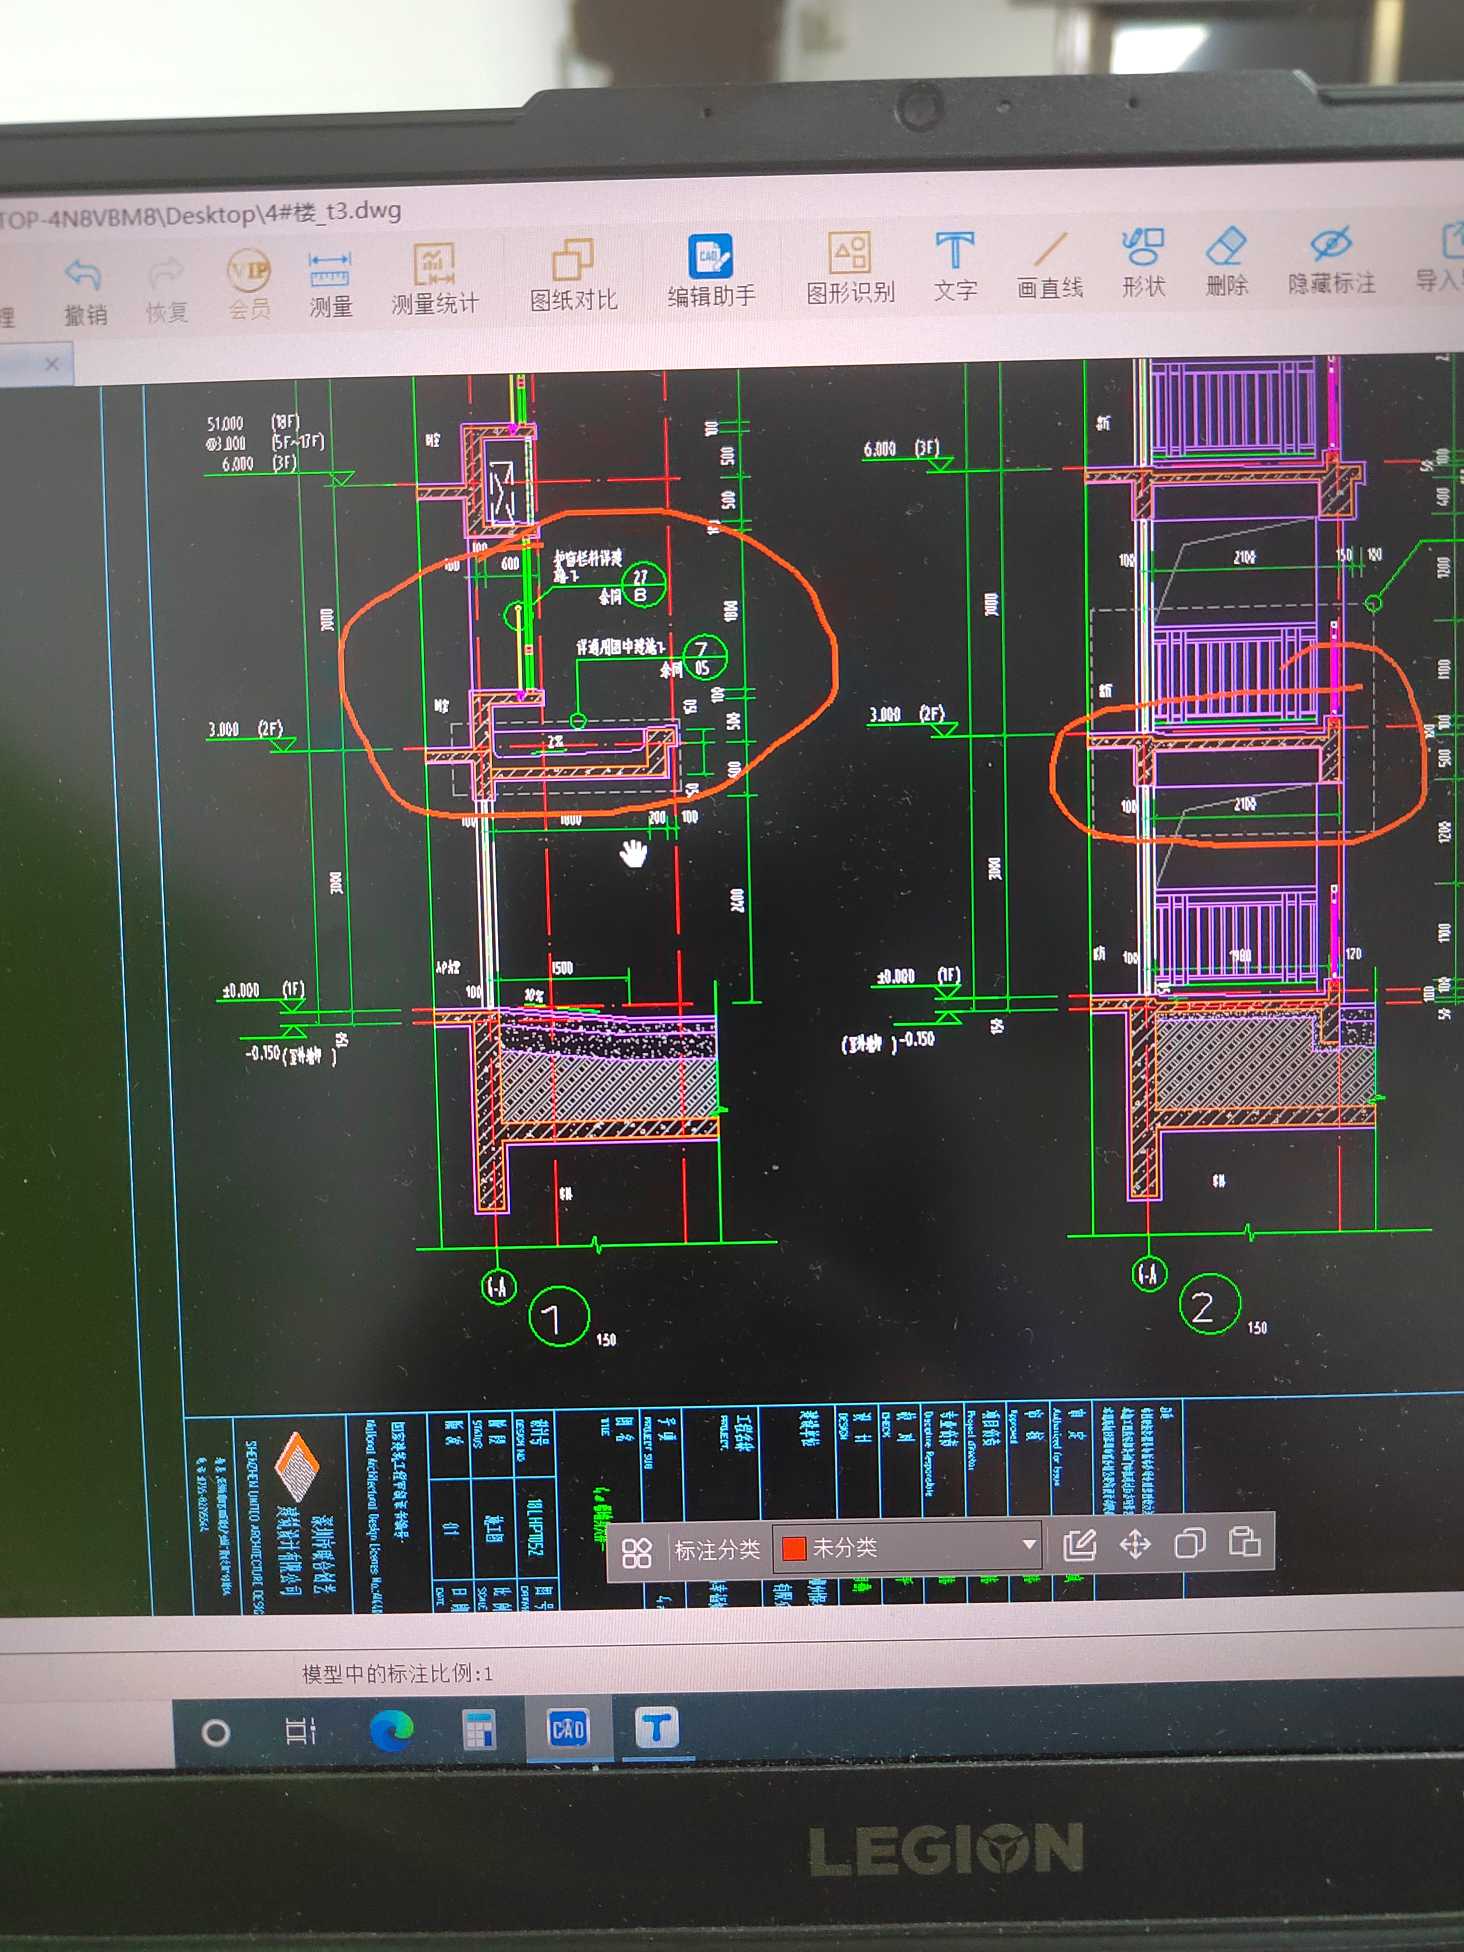Click the copy annotation icon

pos(1189,1543)
